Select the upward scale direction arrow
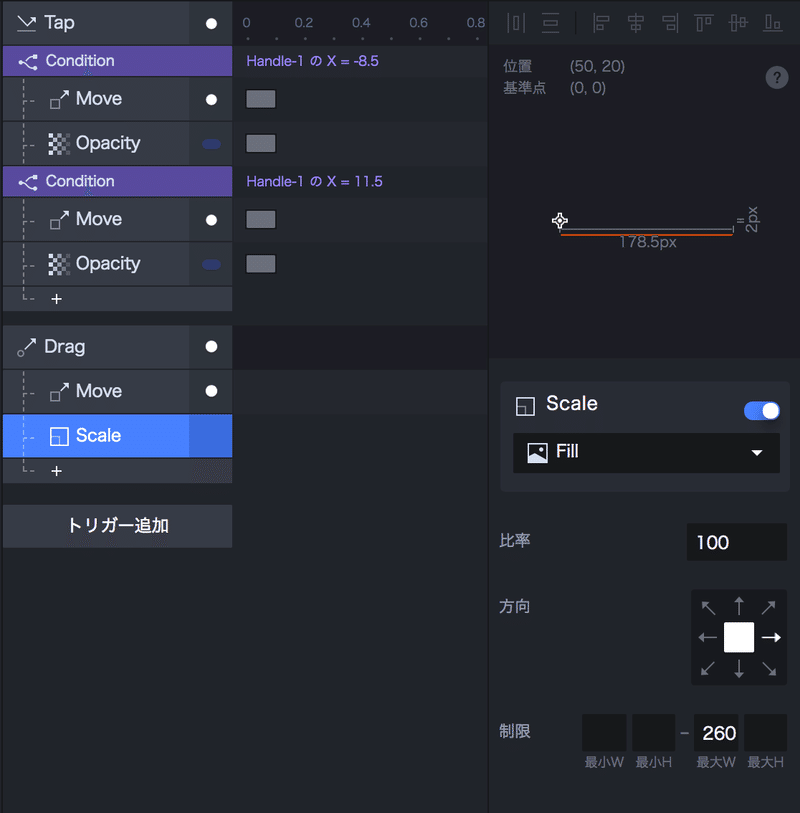 [739, 606]
